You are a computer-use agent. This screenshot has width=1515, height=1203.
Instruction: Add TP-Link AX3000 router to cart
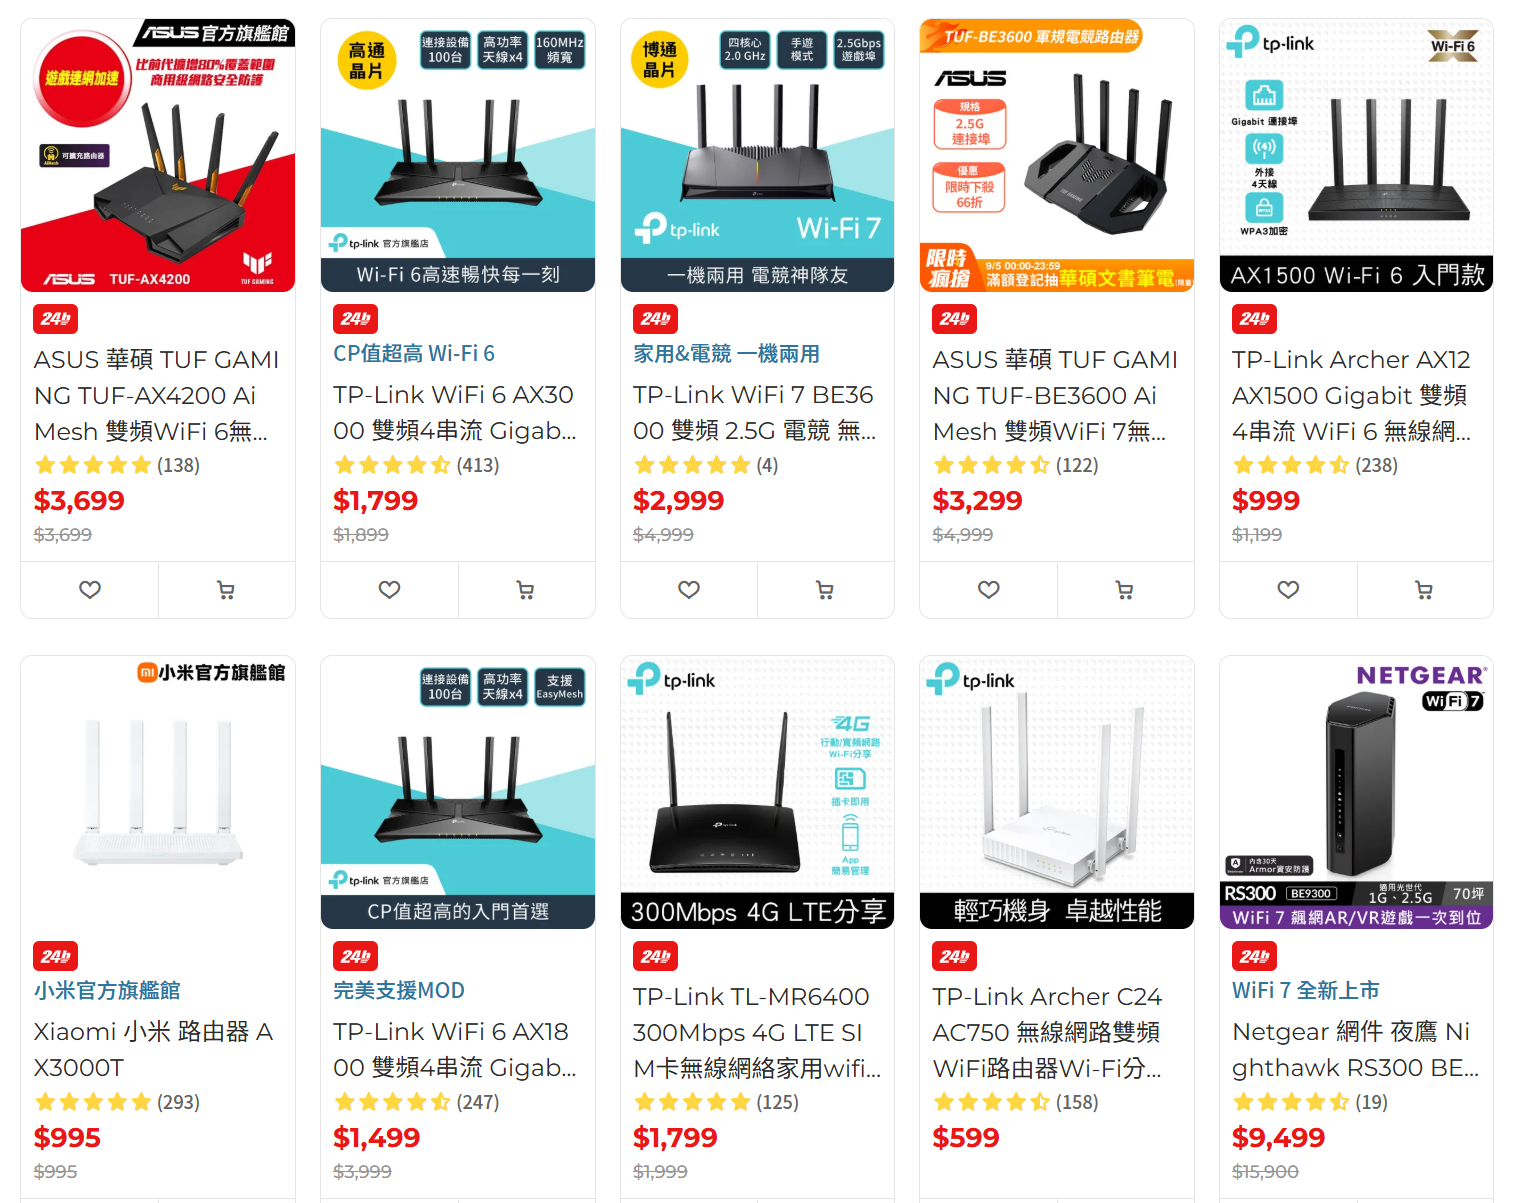[526, 590]
